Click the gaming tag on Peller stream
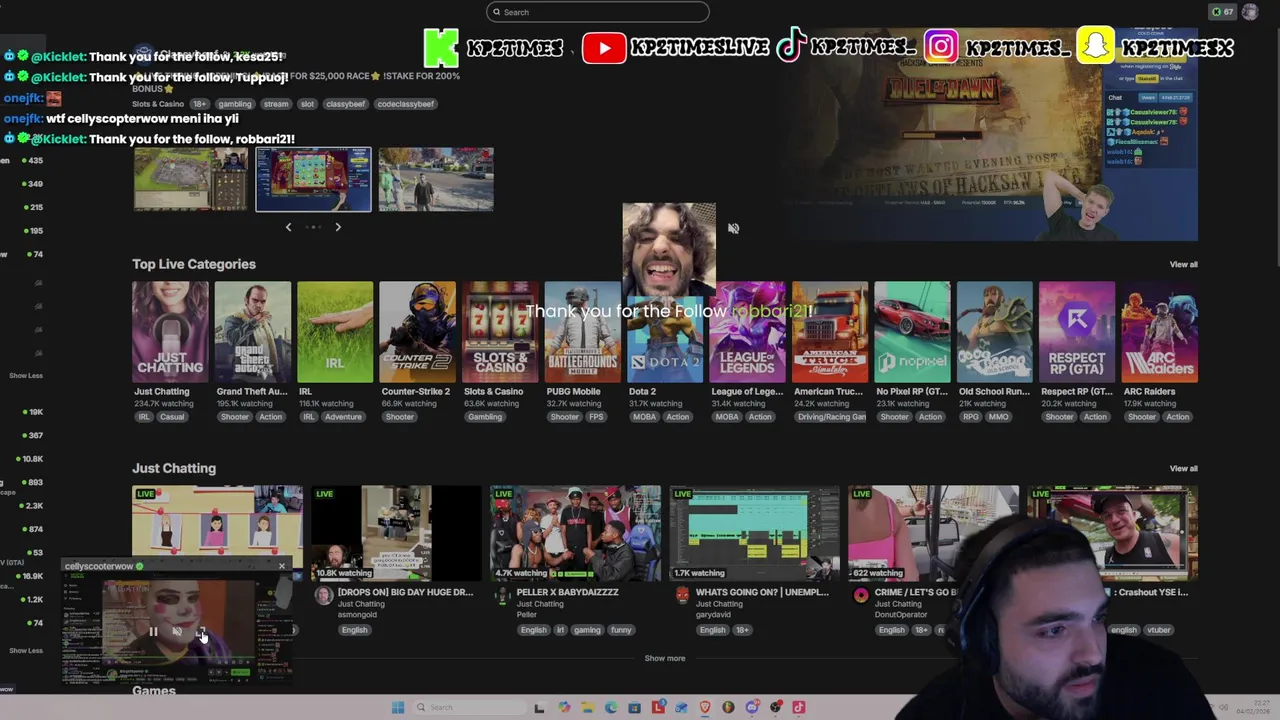Image resolution: width=1280 pixels, height=720 pixels. point(587,630)
